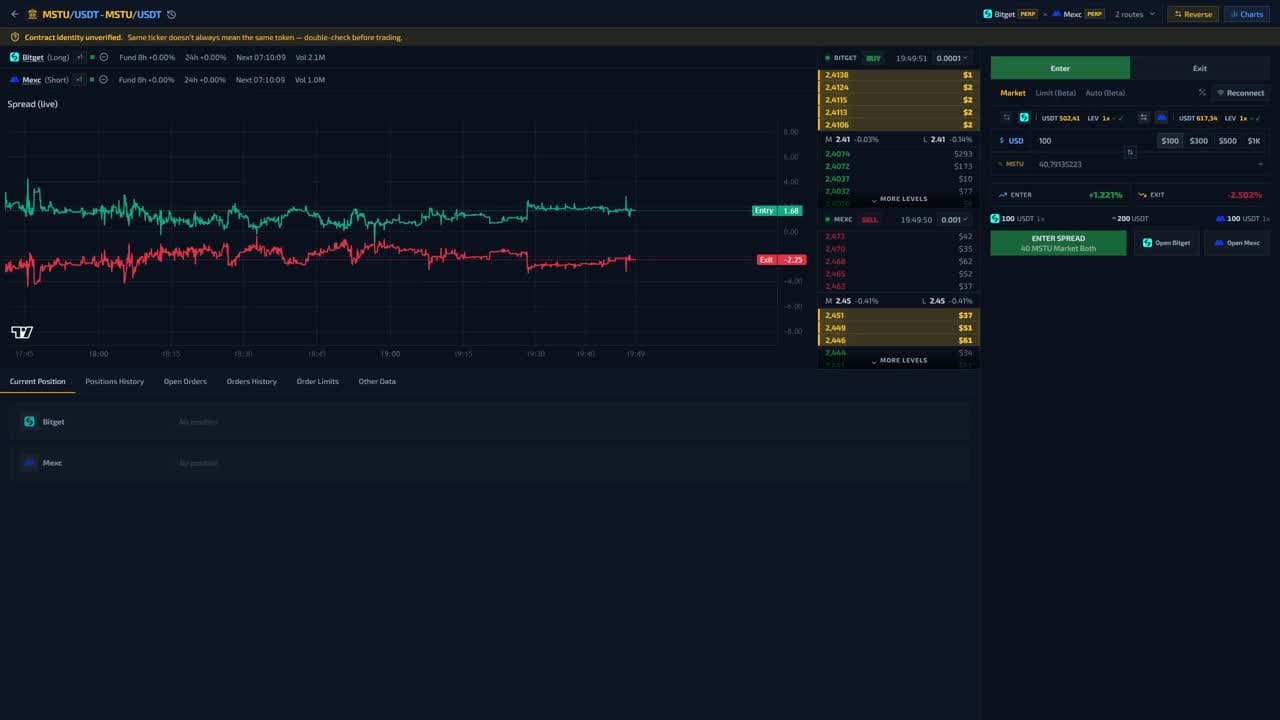Open the Order Limits tab
This screenshot has width=1280, height=720.
[x=317, y=381]
